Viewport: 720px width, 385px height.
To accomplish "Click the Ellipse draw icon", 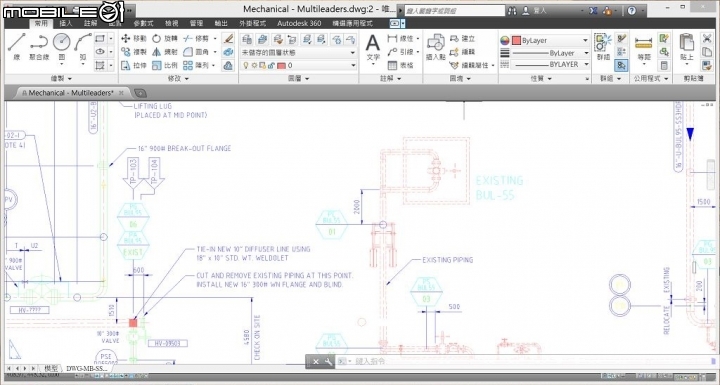I will coord(100,52).
